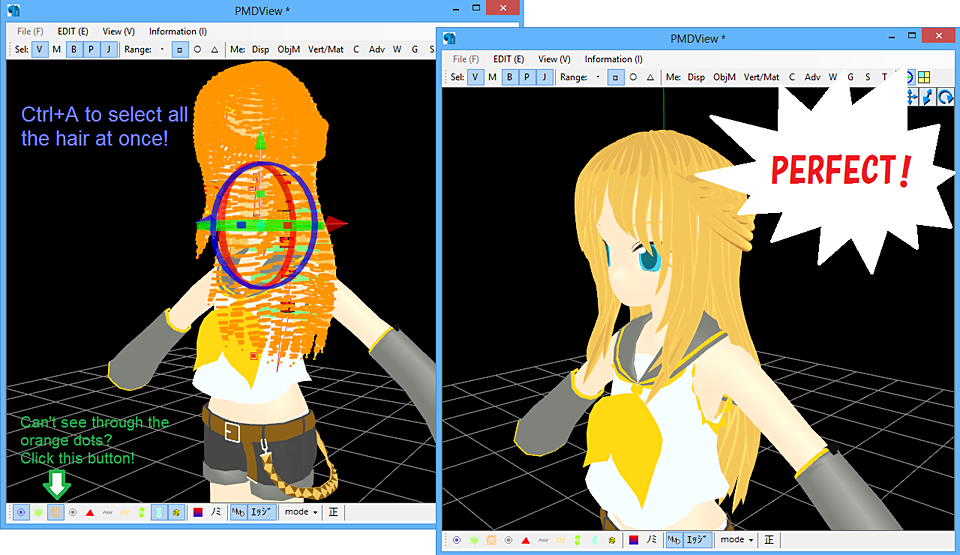Toggle エッジ edge display in right window
The height and width of the screenshot is (555, 960).
pyautogui.click(x=697, y=540)
